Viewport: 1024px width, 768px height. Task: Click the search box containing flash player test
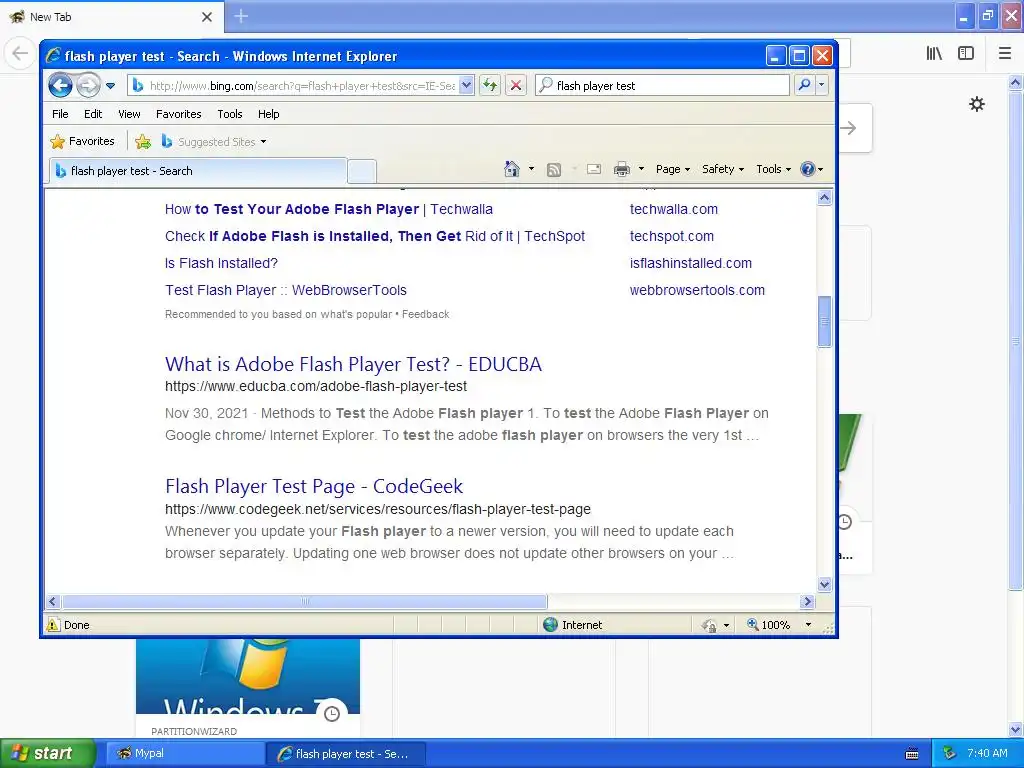pos(662,86)
